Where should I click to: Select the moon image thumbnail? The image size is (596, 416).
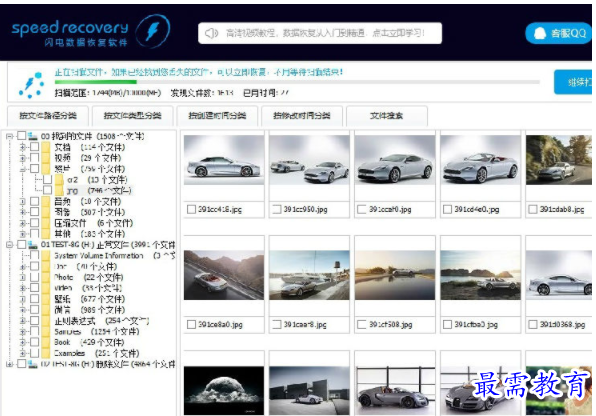(x=224, y=391)
